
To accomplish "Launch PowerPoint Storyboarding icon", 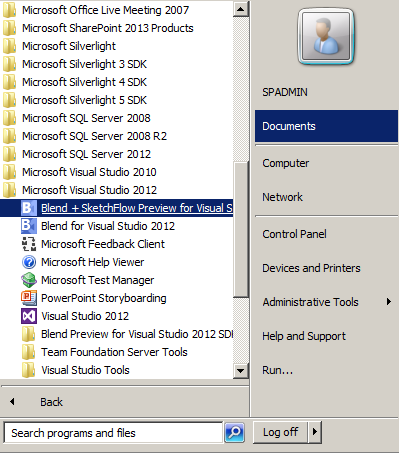I will click(29, 298).
